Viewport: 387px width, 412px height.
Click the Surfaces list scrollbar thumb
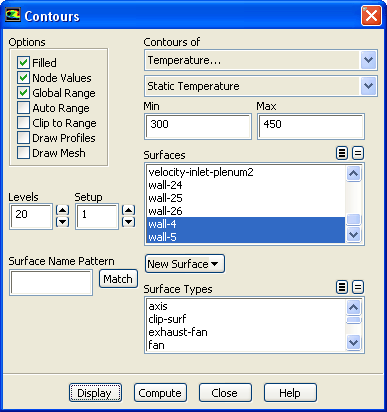click(353, 219)
